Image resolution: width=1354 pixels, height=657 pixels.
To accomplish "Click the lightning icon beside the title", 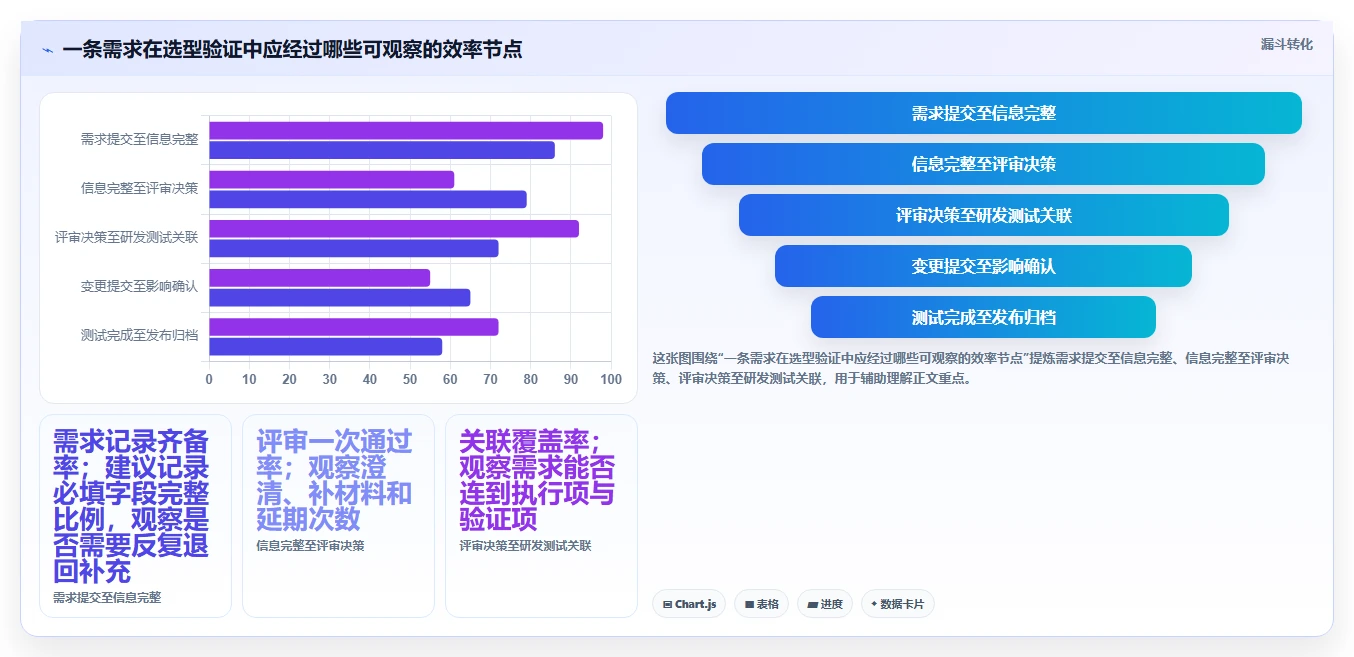I will (47, 50).
